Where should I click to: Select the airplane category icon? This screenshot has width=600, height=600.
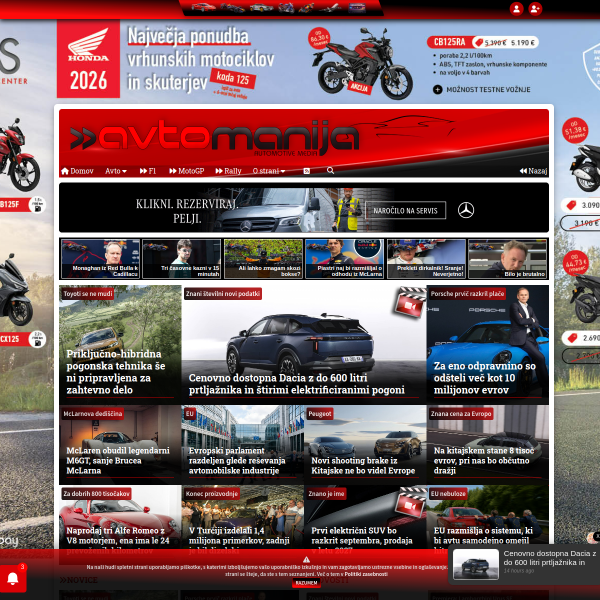[330, 8]
